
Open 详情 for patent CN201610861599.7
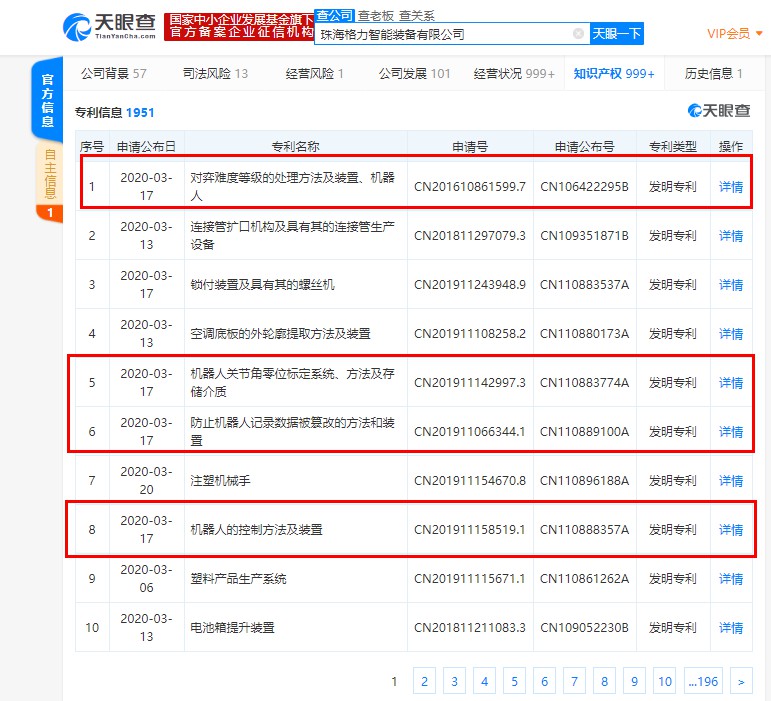[x=731, y=187]
